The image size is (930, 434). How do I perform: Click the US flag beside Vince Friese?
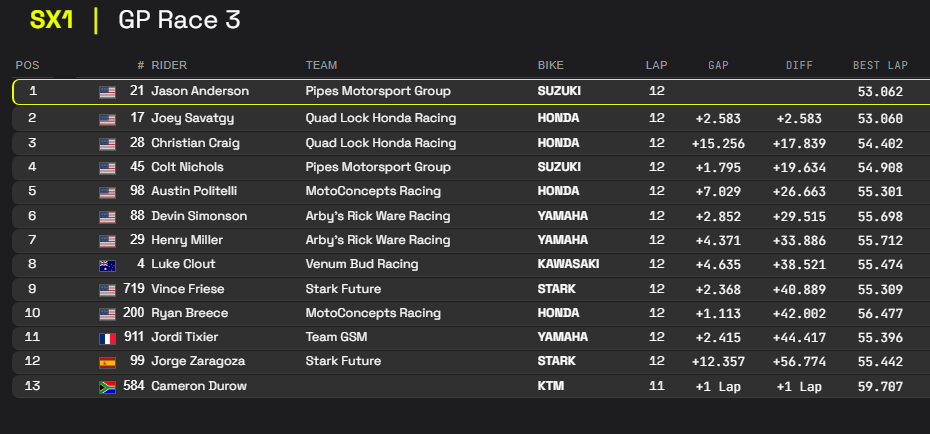107,289
